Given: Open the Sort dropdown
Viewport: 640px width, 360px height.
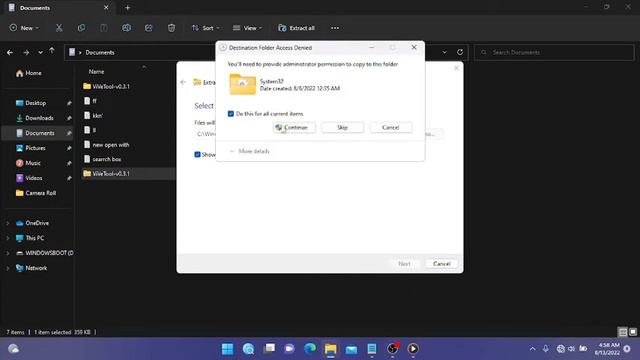Looking at the screenshot, I should click(206, 28).
